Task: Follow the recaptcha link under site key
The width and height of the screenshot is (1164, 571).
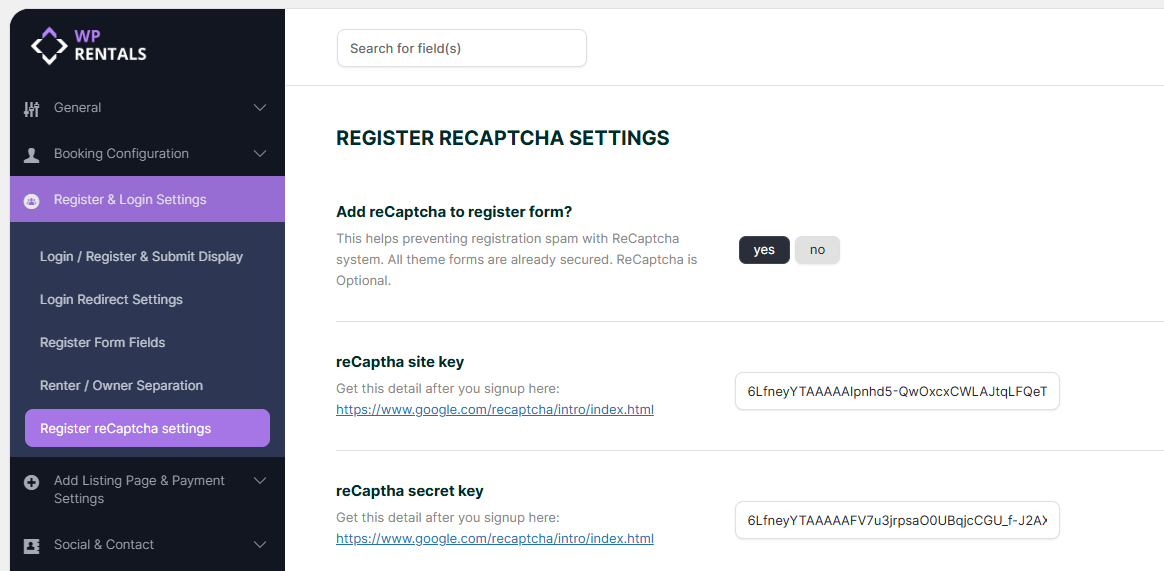Action: point(495,410)
